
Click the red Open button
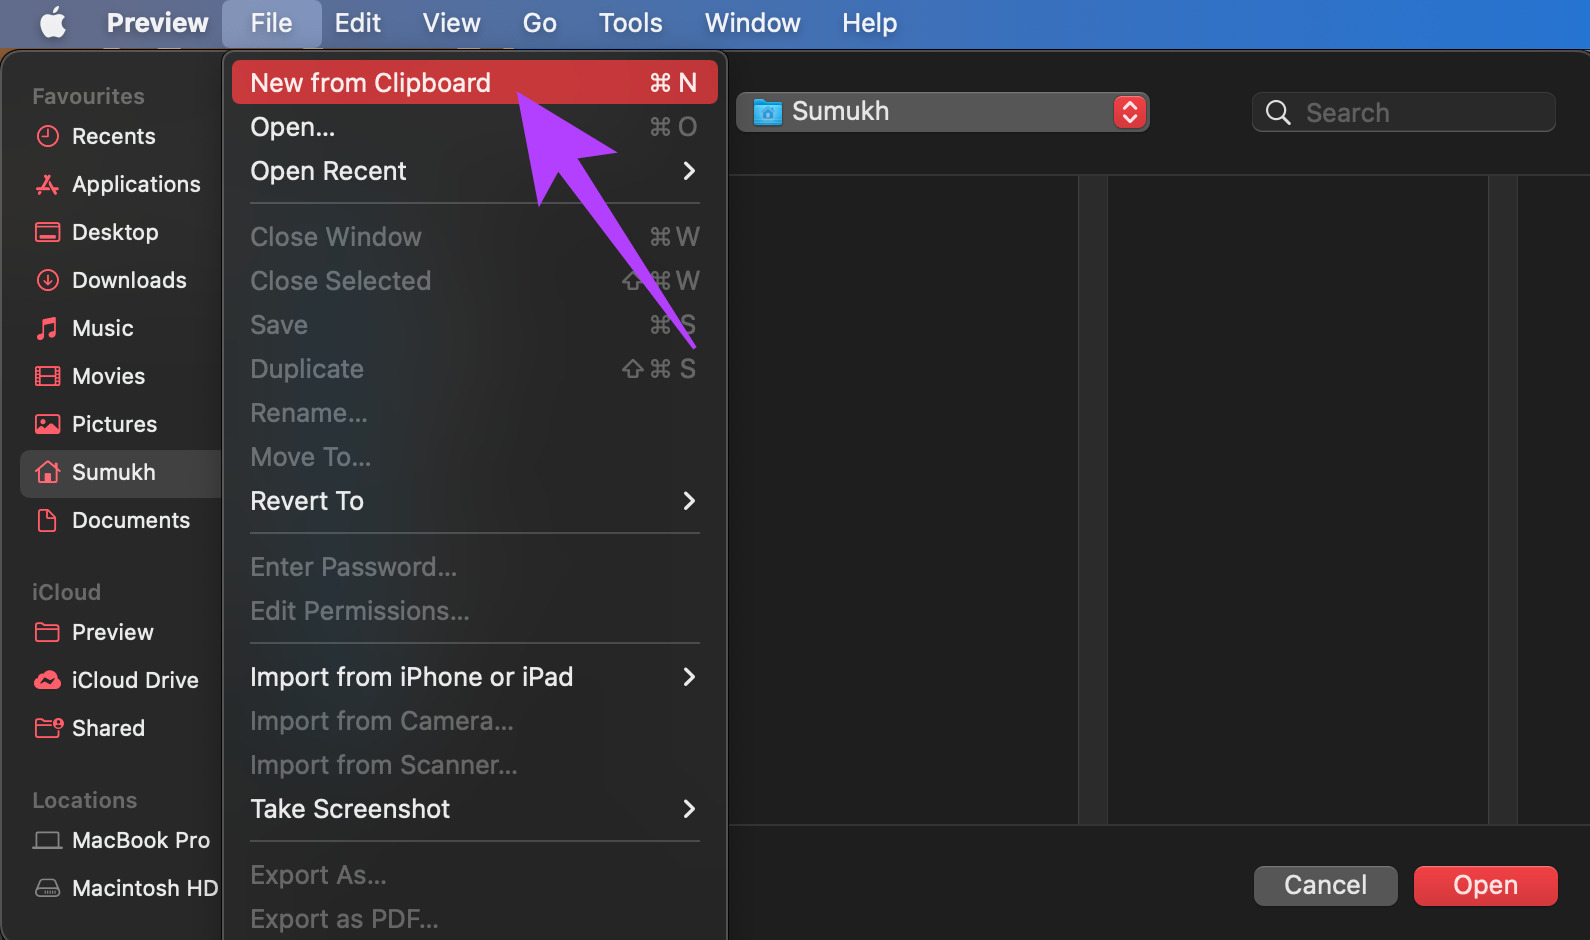[x=1486, y=886]
